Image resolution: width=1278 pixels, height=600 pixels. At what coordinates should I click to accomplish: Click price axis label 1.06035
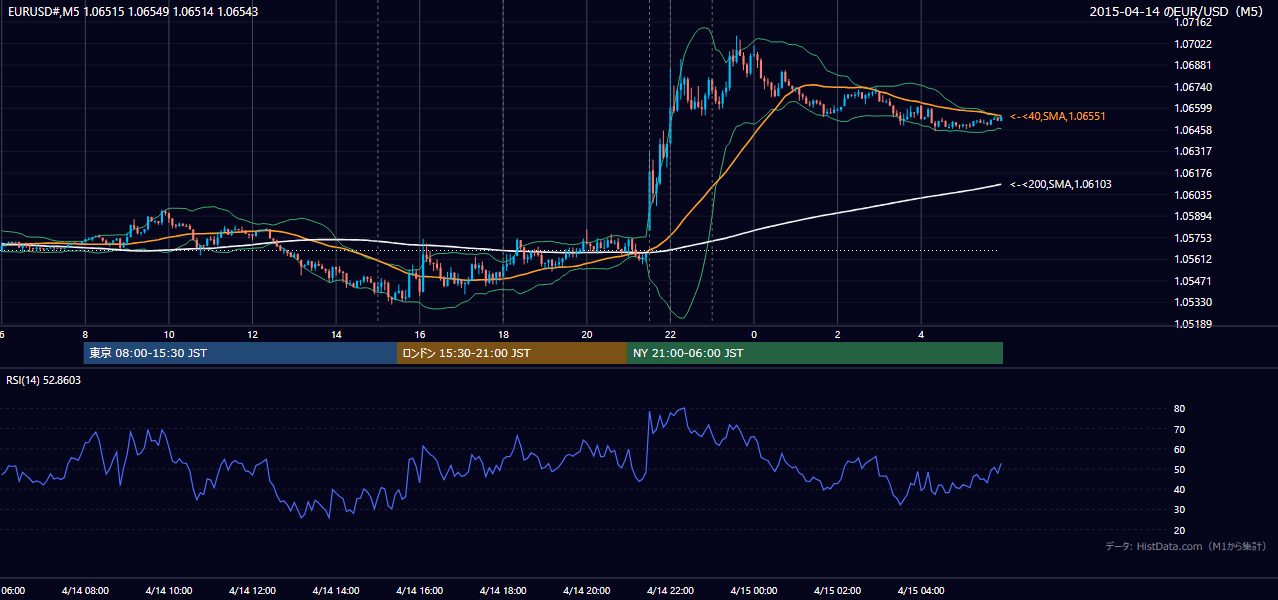(1194, 195)
